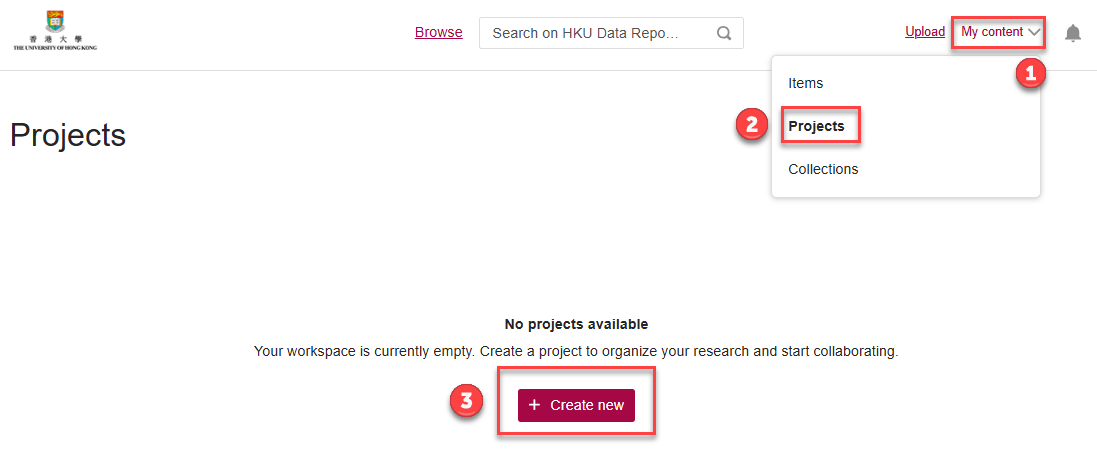Click The University of Hong Kong wordmark text

point(55,46)
